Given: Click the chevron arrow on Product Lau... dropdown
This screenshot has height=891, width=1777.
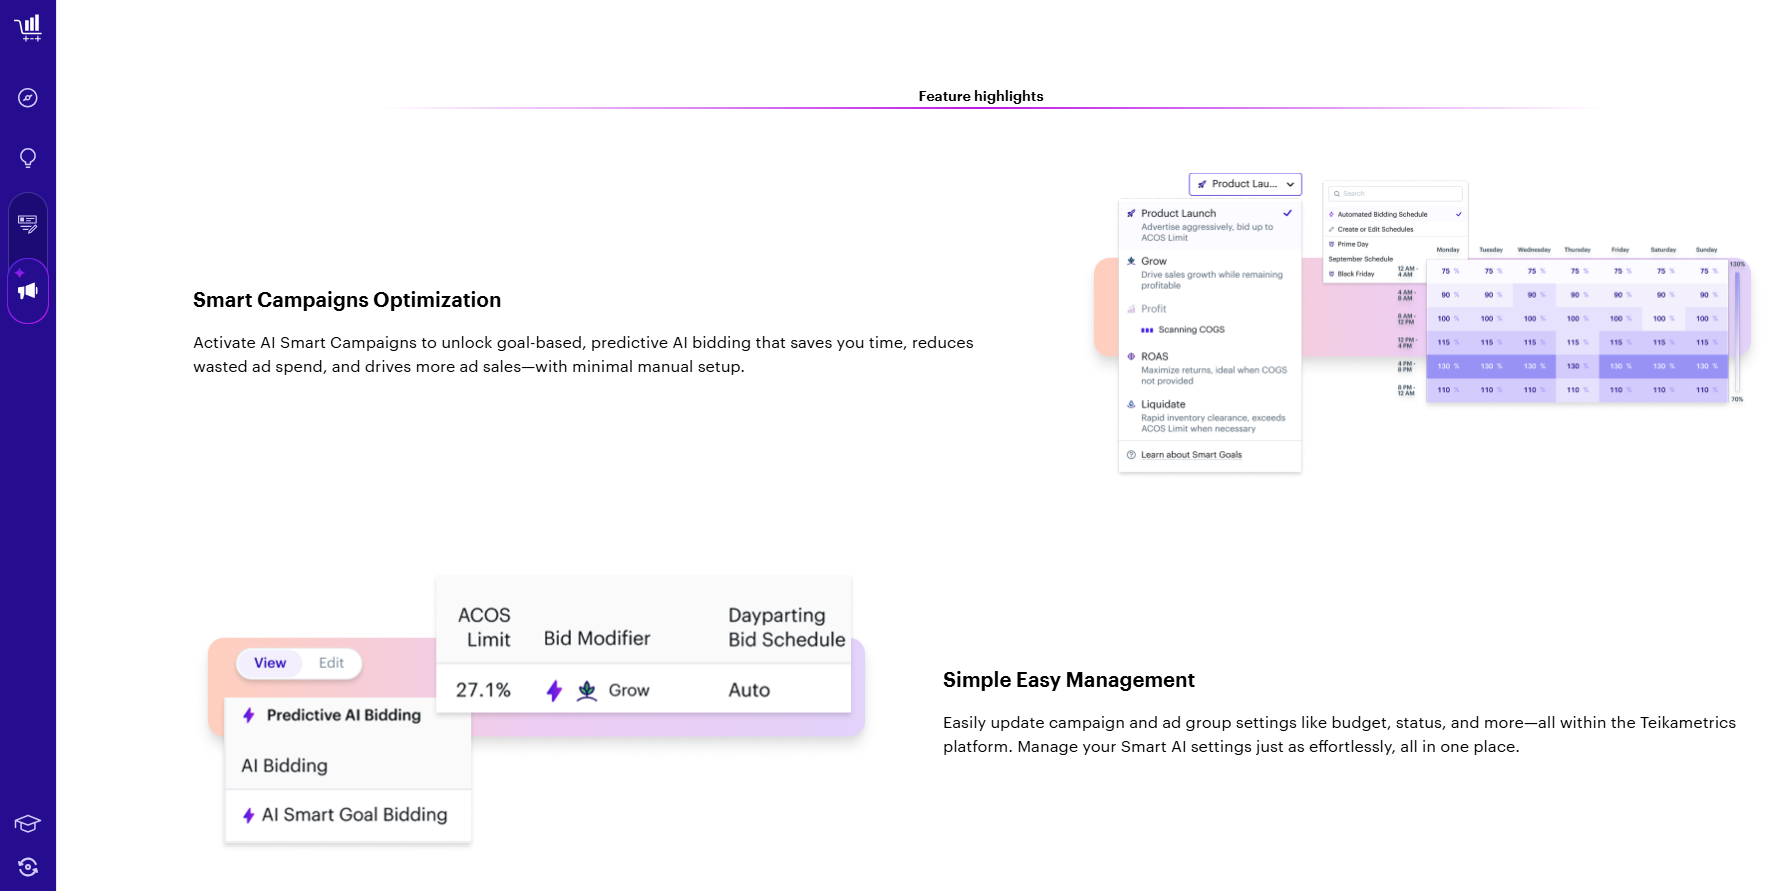Looking at the screenshot, I should coord(1290,184).
